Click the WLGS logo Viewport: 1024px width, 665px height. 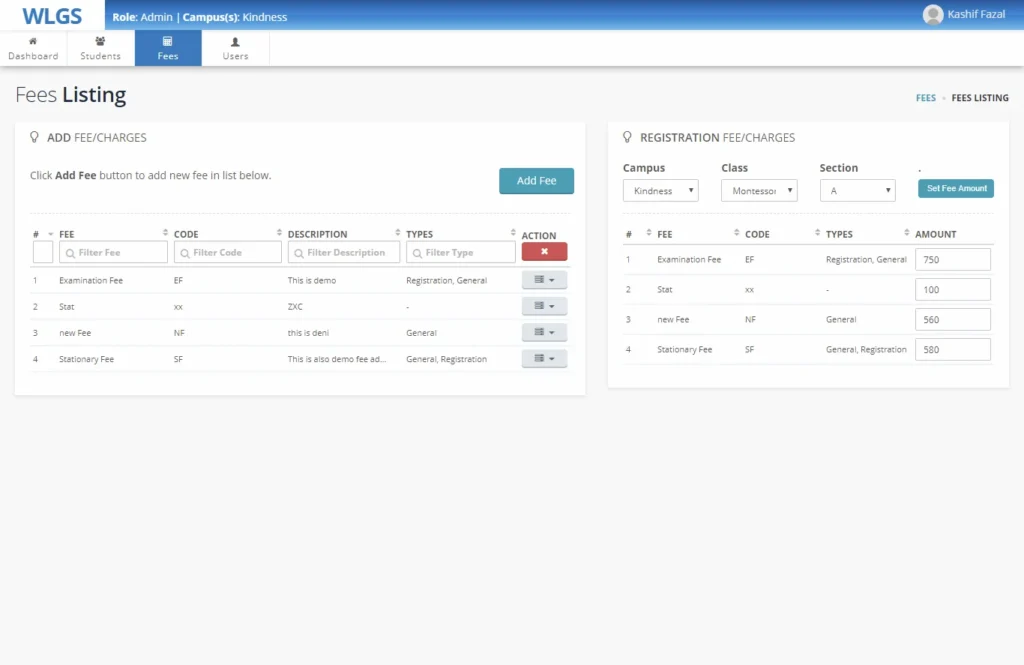[51, 16]
